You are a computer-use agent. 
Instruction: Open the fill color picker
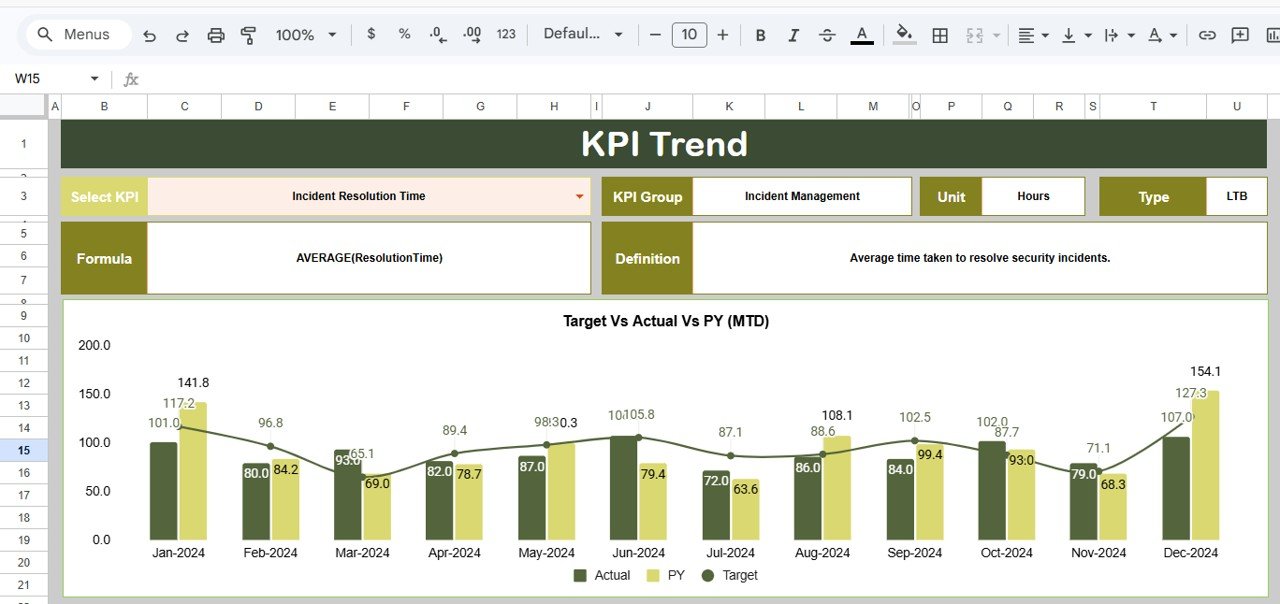[x=901, y=34]
